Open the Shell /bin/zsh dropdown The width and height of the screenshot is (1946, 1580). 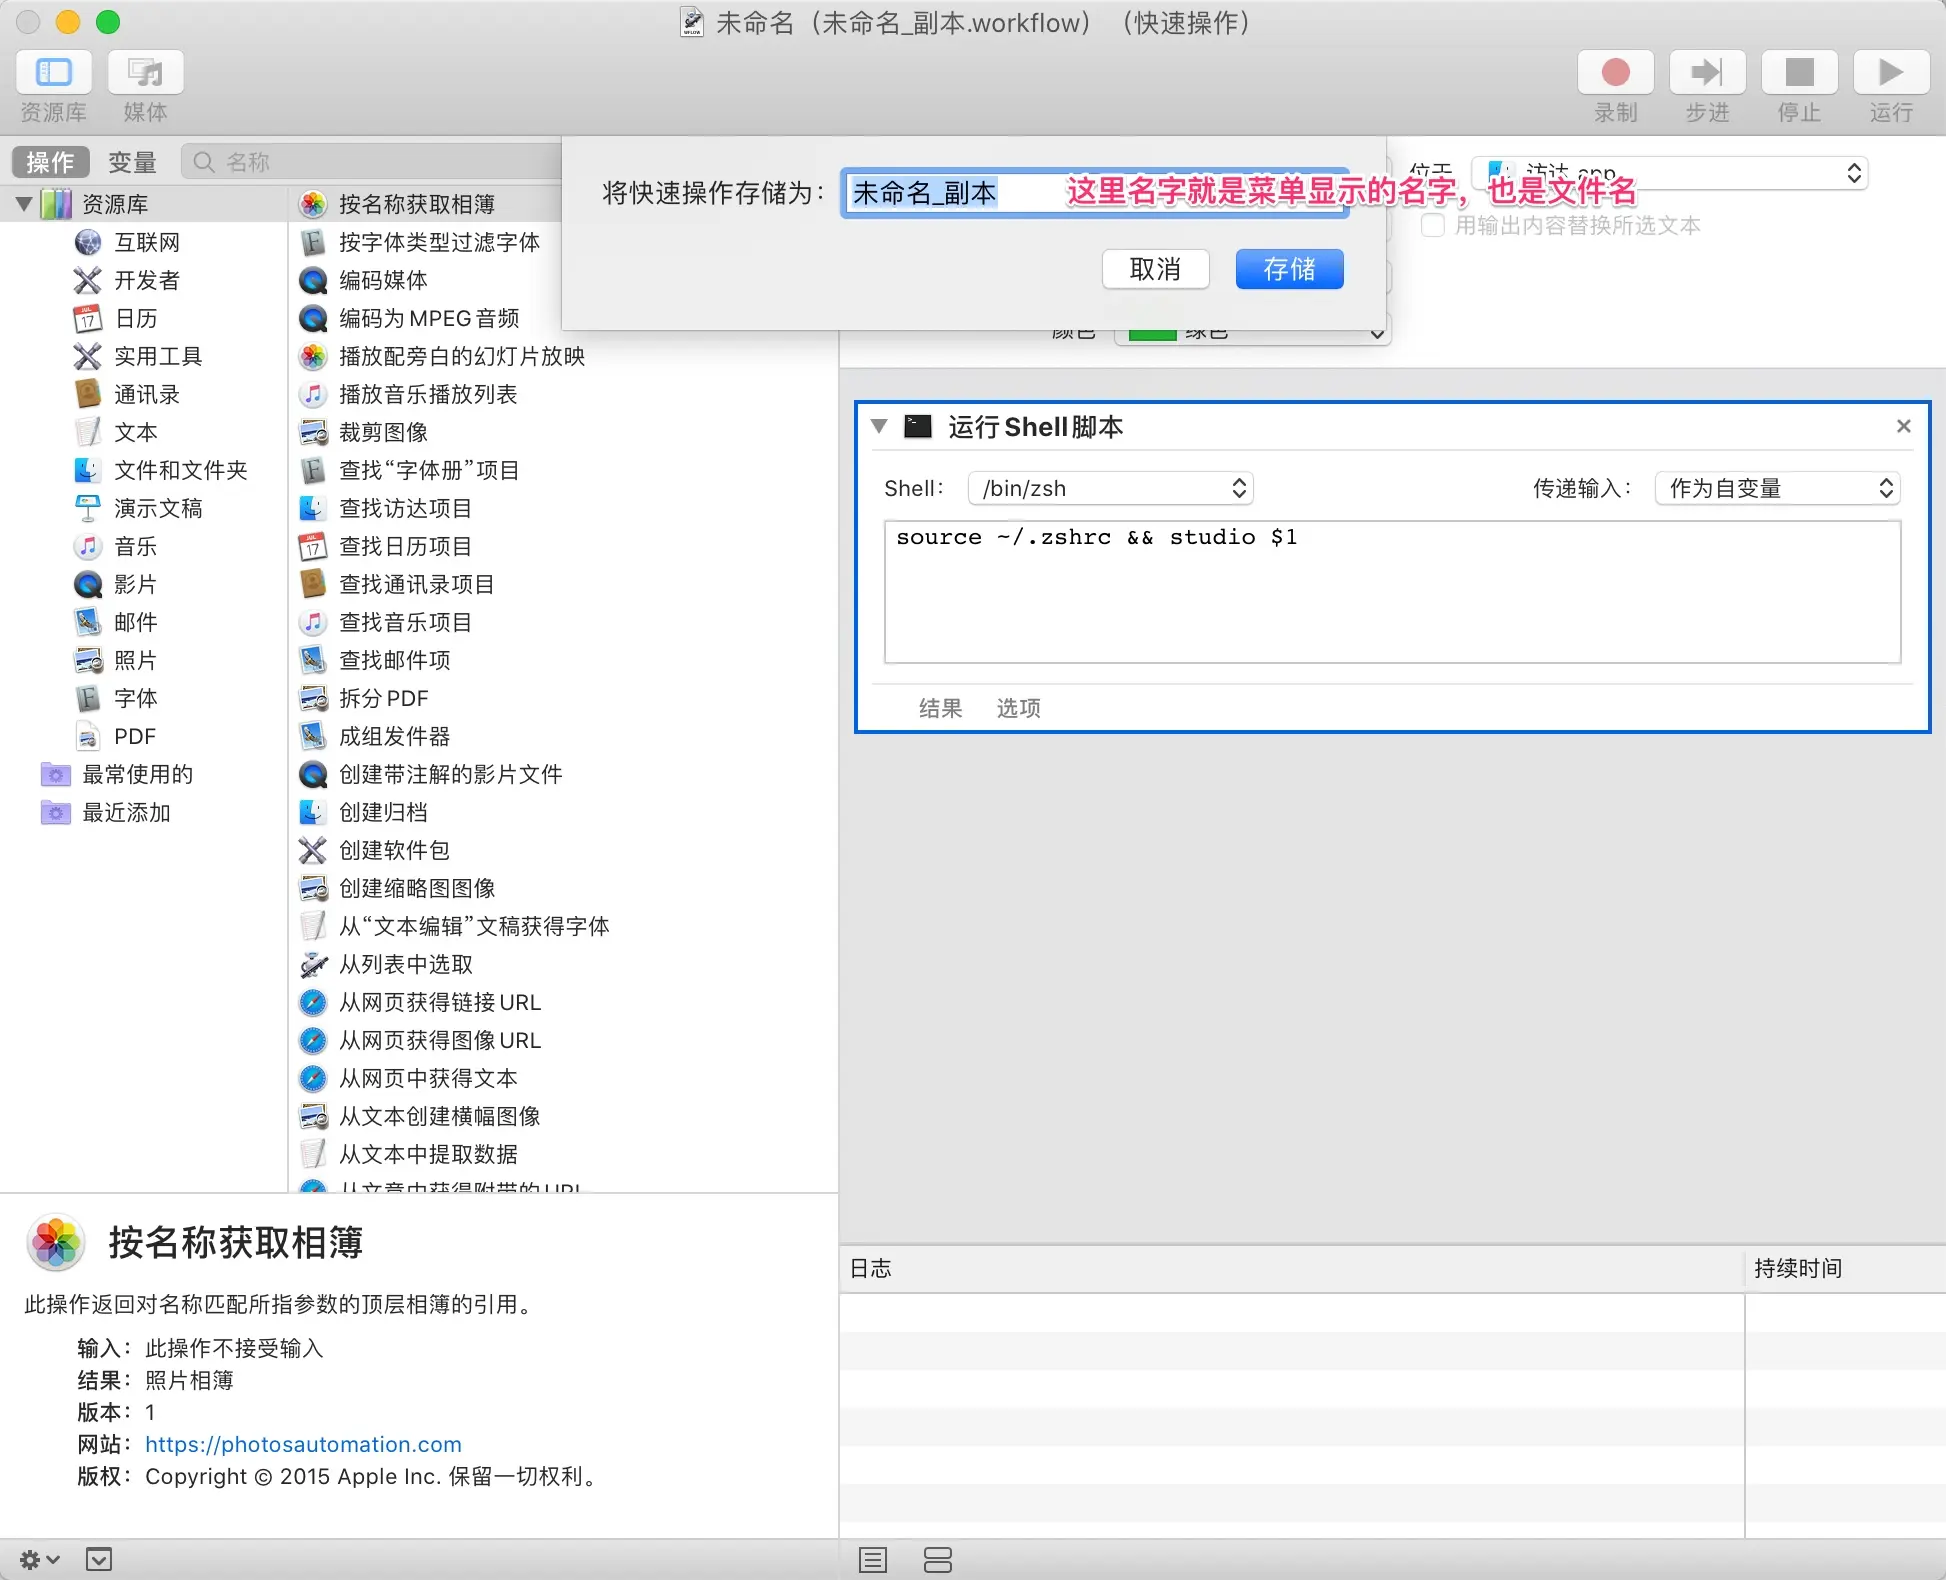(1110, 488)
